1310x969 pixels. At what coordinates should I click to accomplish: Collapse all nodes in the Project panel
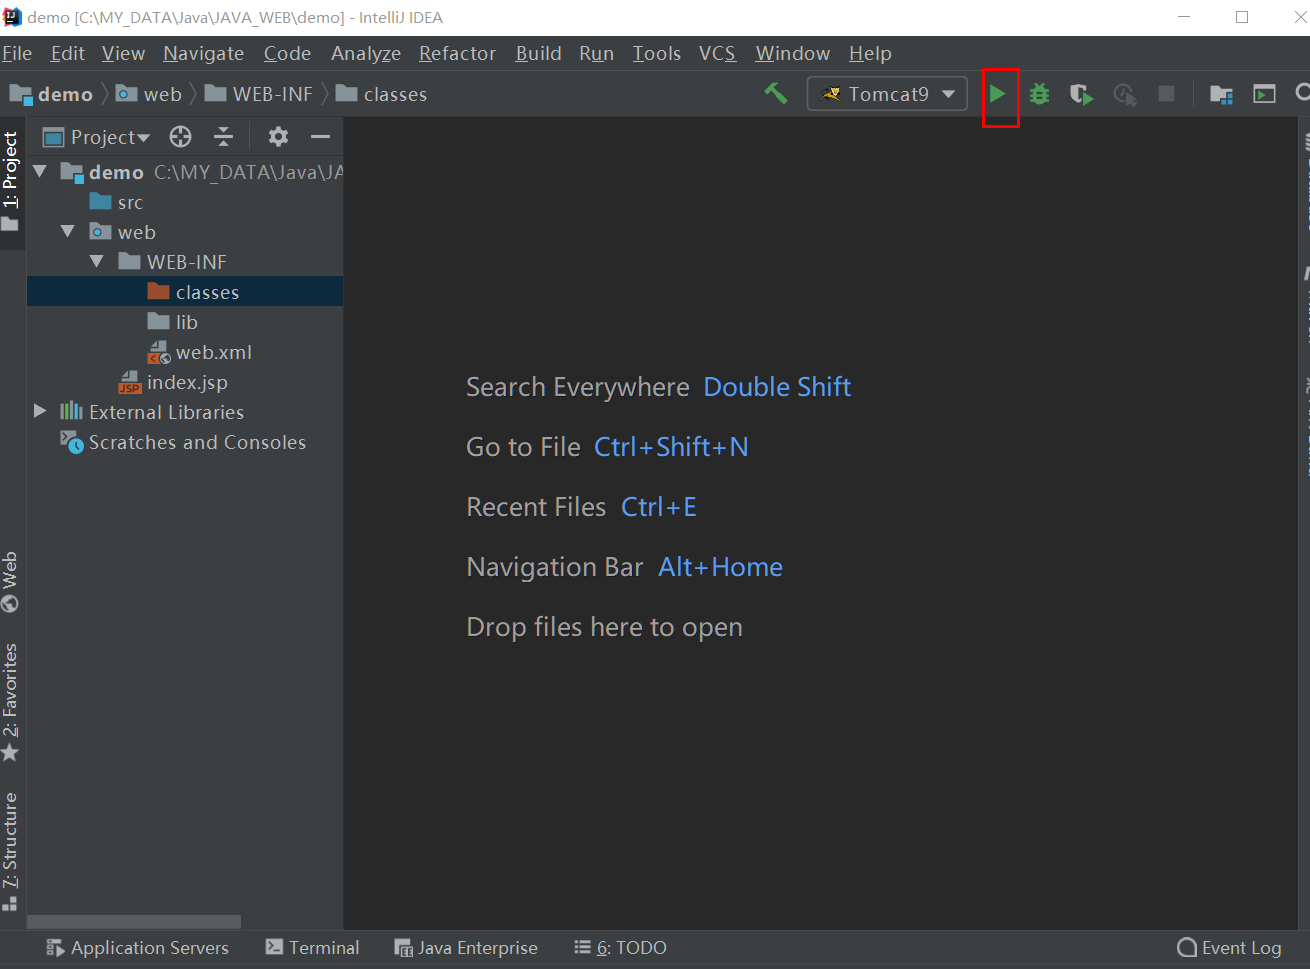pyautogui.click(x=224, y=137)
